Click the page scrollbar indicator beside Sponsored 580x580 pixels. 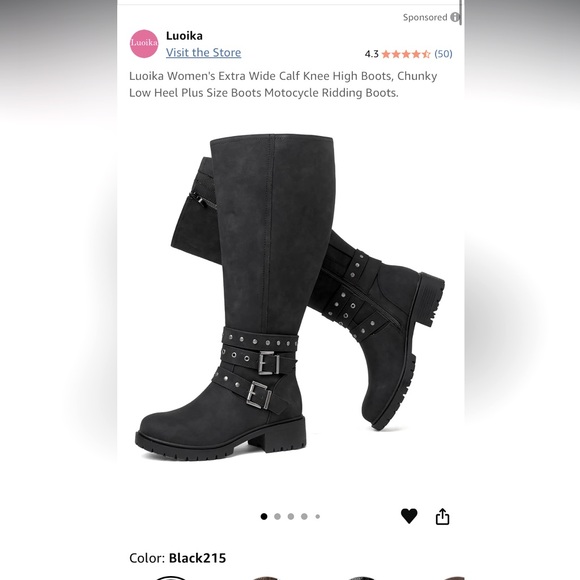[x=461, y=13]
